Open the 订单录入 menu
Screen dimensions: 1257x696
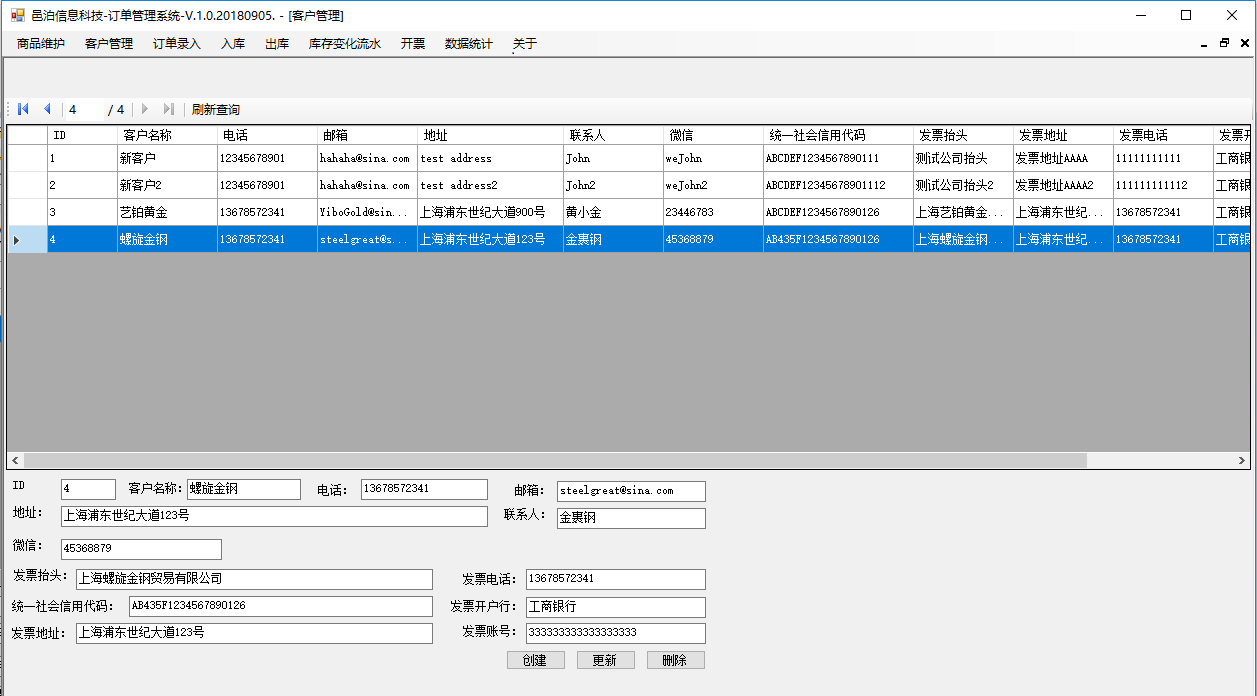click(177, 44)
